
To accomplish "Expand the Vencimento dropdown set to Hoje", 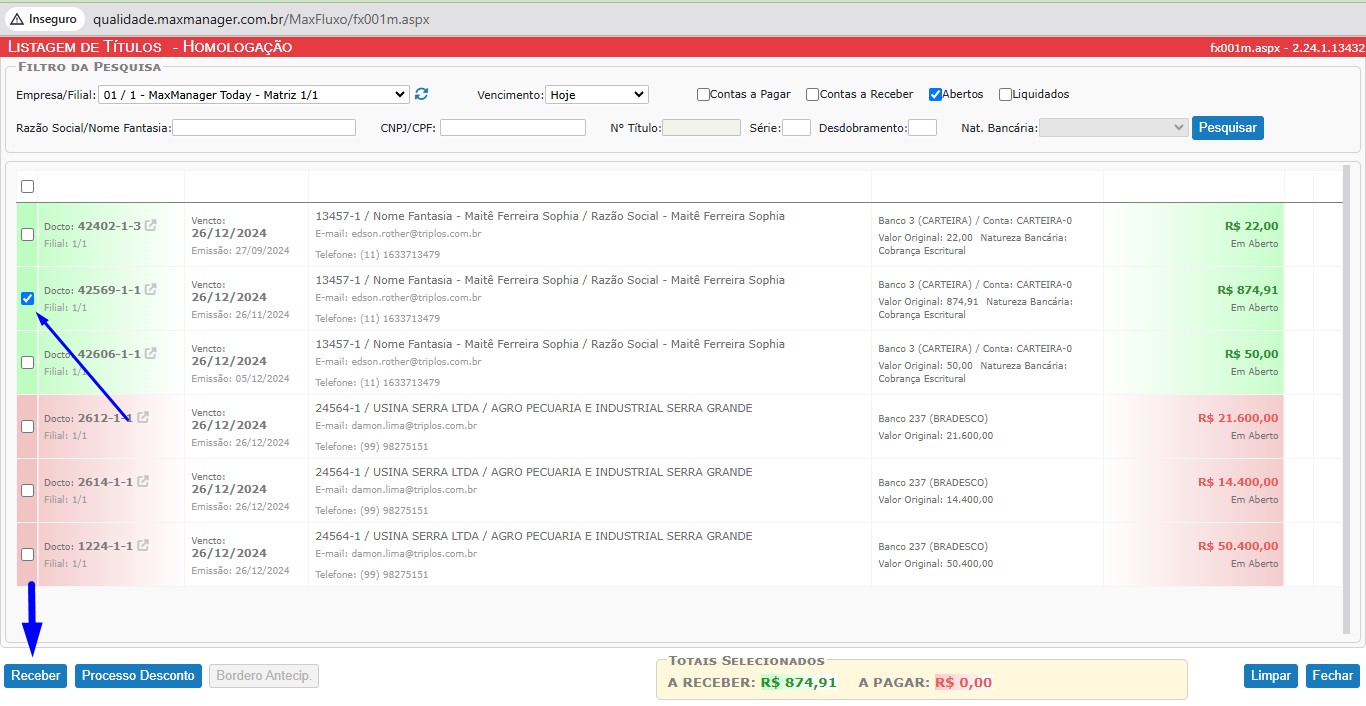I will [596, 95].
